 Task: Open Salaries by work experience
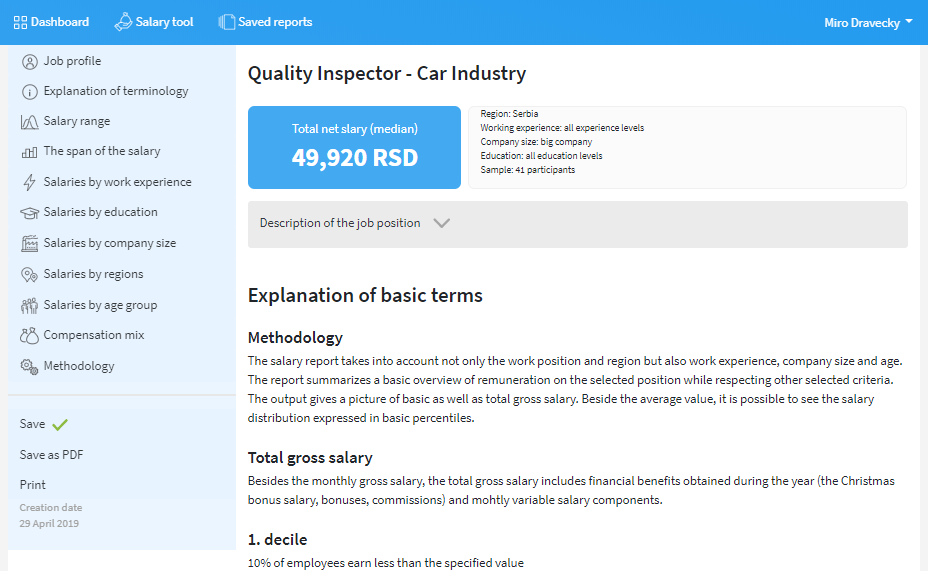point(118,182)
